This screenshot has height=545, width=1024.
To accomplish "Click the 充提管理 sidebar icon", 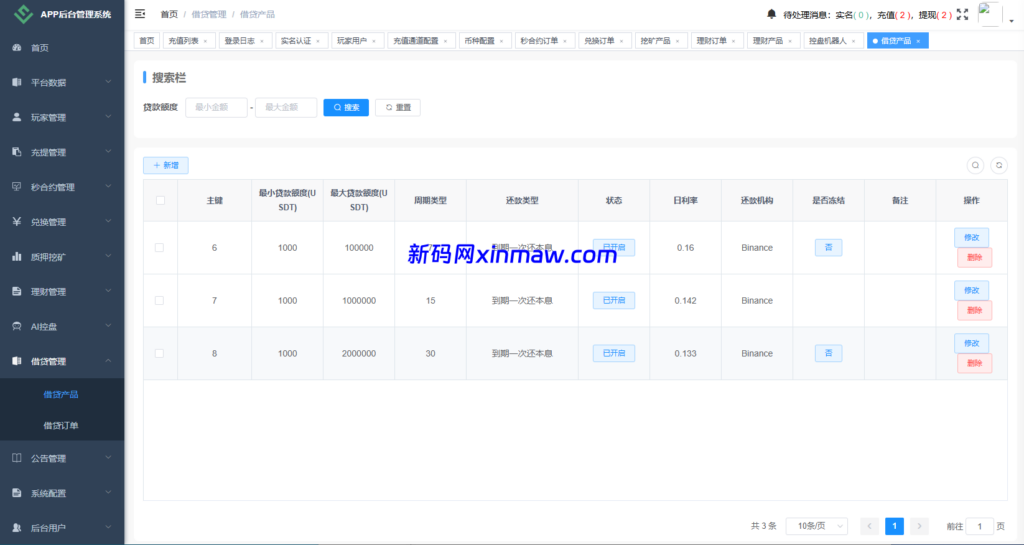I will pyautogui.click(x=17, y=152).
